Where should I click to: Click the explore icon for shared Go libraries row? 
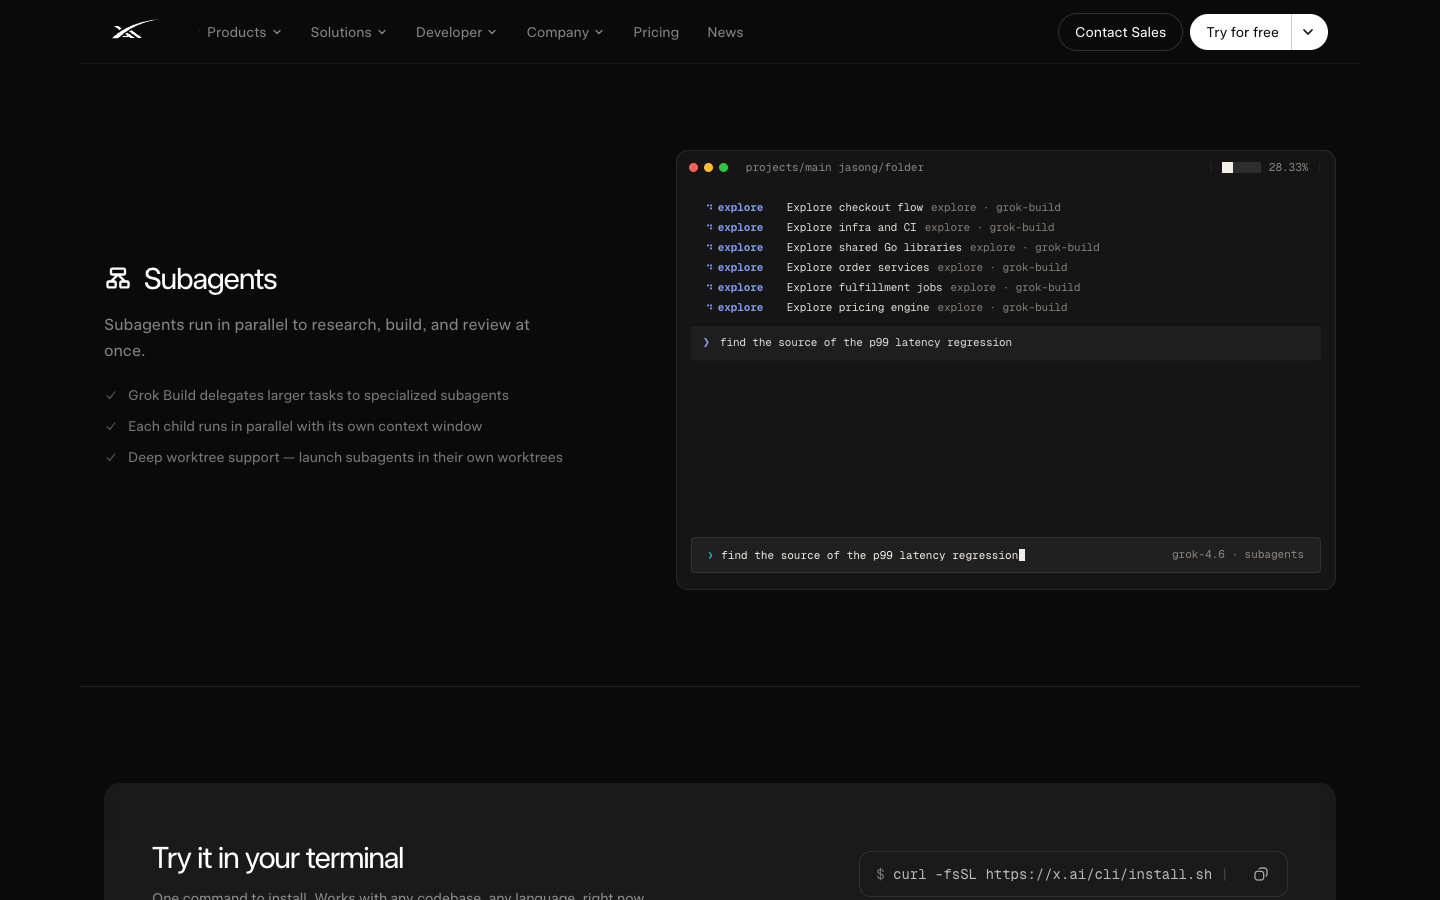[x=709, y=248]
